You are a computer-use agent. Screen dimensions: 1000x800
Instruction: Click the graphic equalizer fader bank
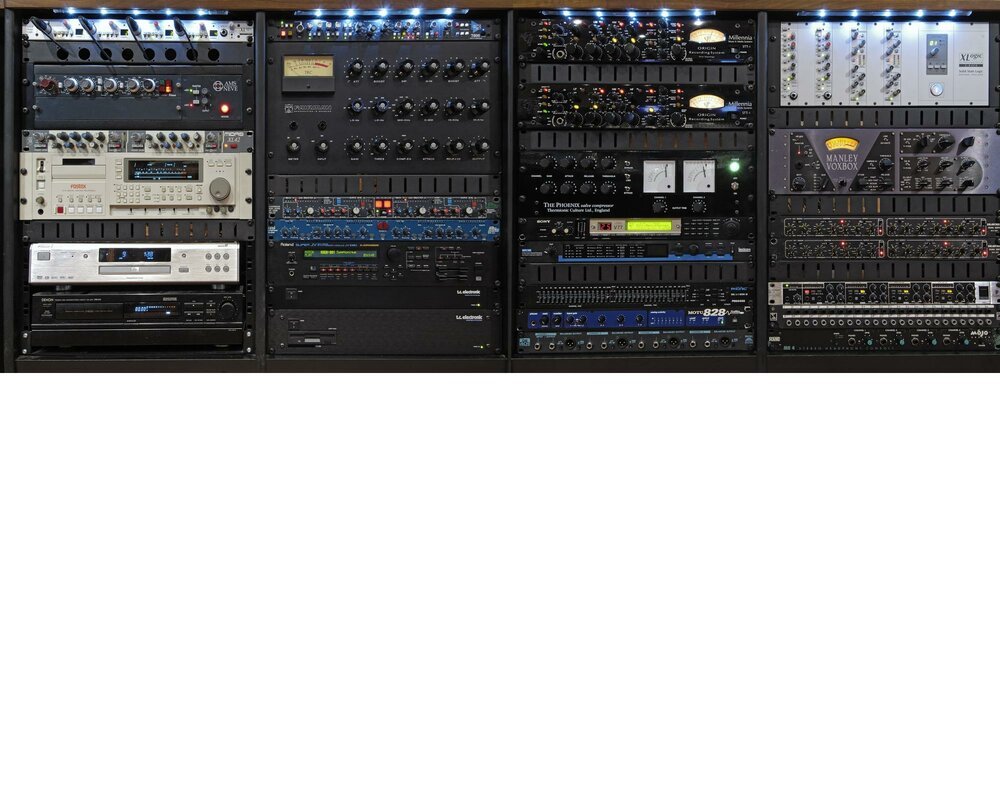[612, 295]
